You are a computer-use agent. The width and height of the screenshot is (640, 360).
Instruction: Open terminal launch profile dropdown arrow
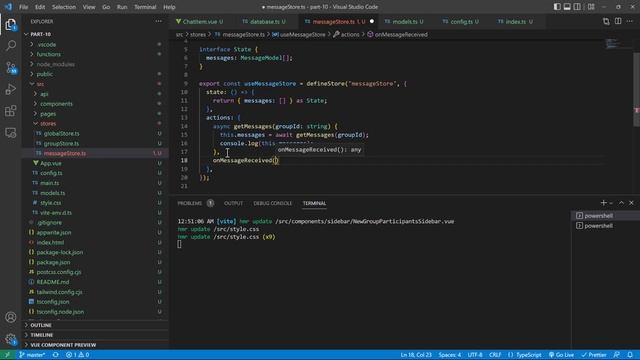point(611,203)
